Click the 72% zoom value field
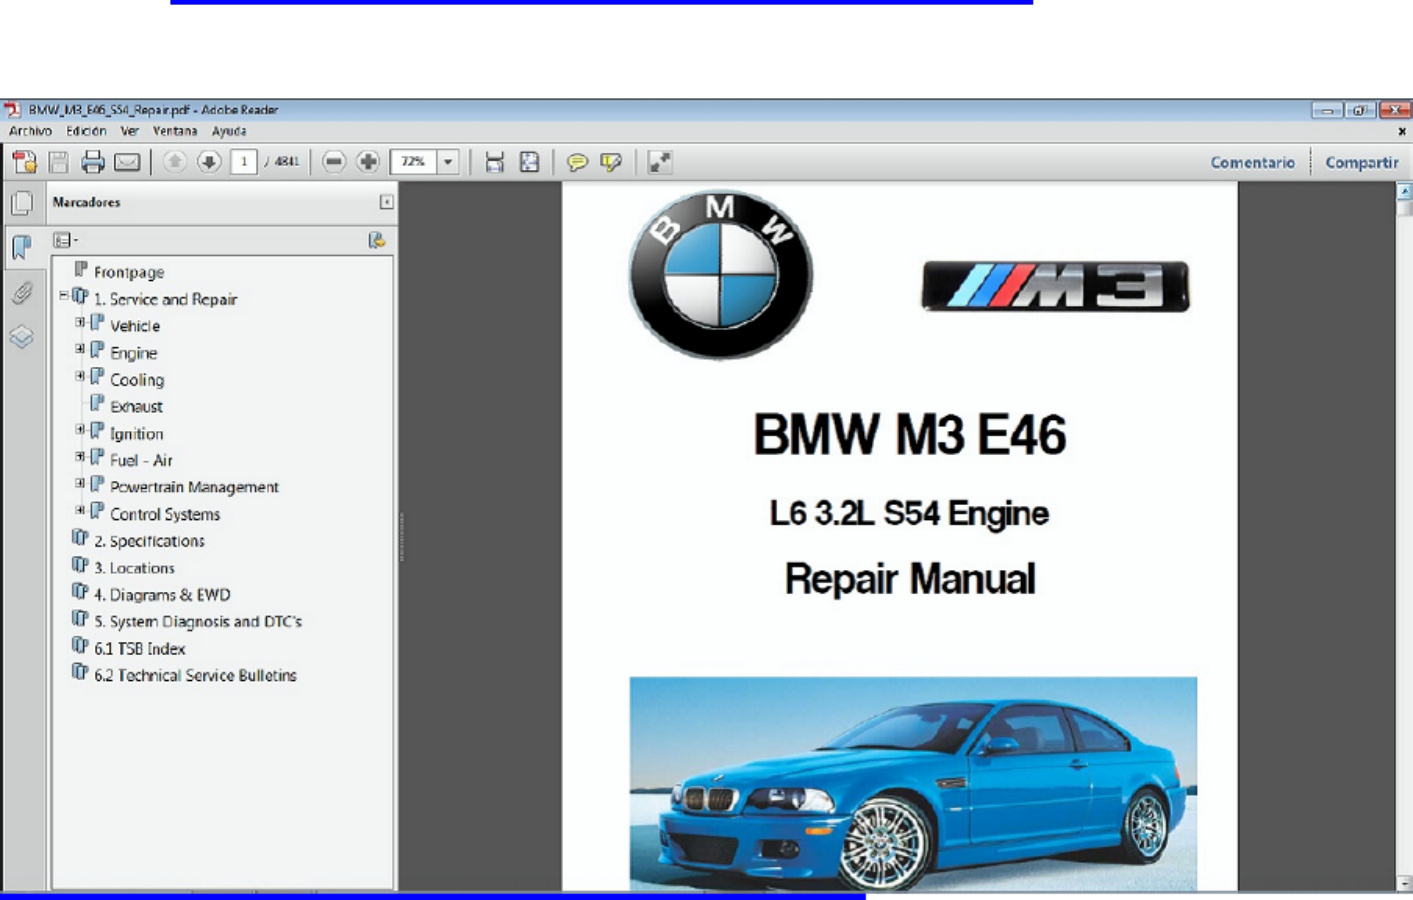This screenshot has width=1413, height=900. coord(414,162)
